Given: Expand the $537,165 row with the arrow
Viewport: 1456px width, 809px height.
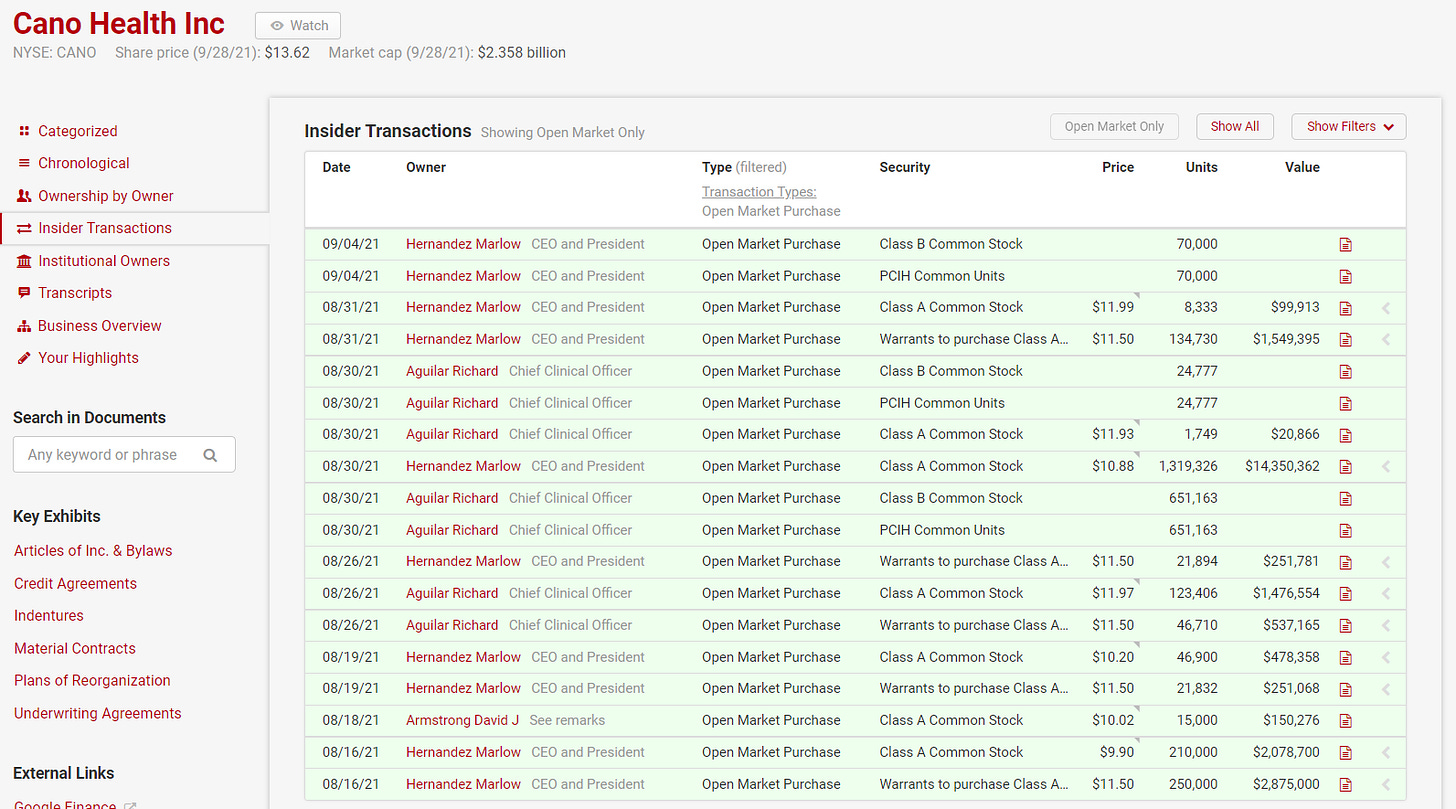Looking at the screenshot, I should [x=1386, y=626].
